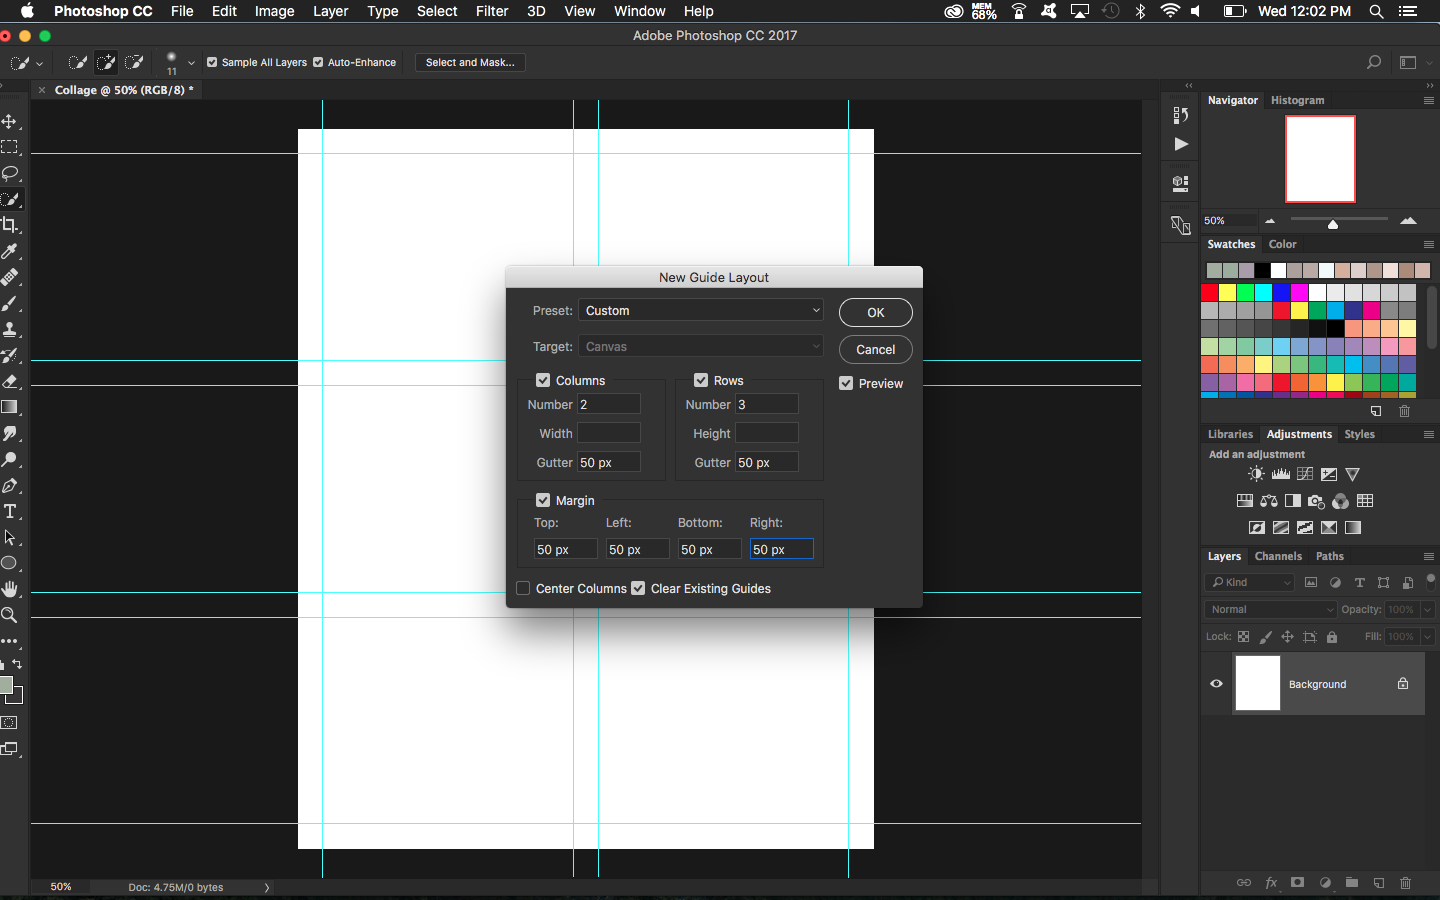This screenshot has height=900, width=1440.
Task: Select the Brush tool in toolbar
Action: pyautogui.click(x=10, y=303)
